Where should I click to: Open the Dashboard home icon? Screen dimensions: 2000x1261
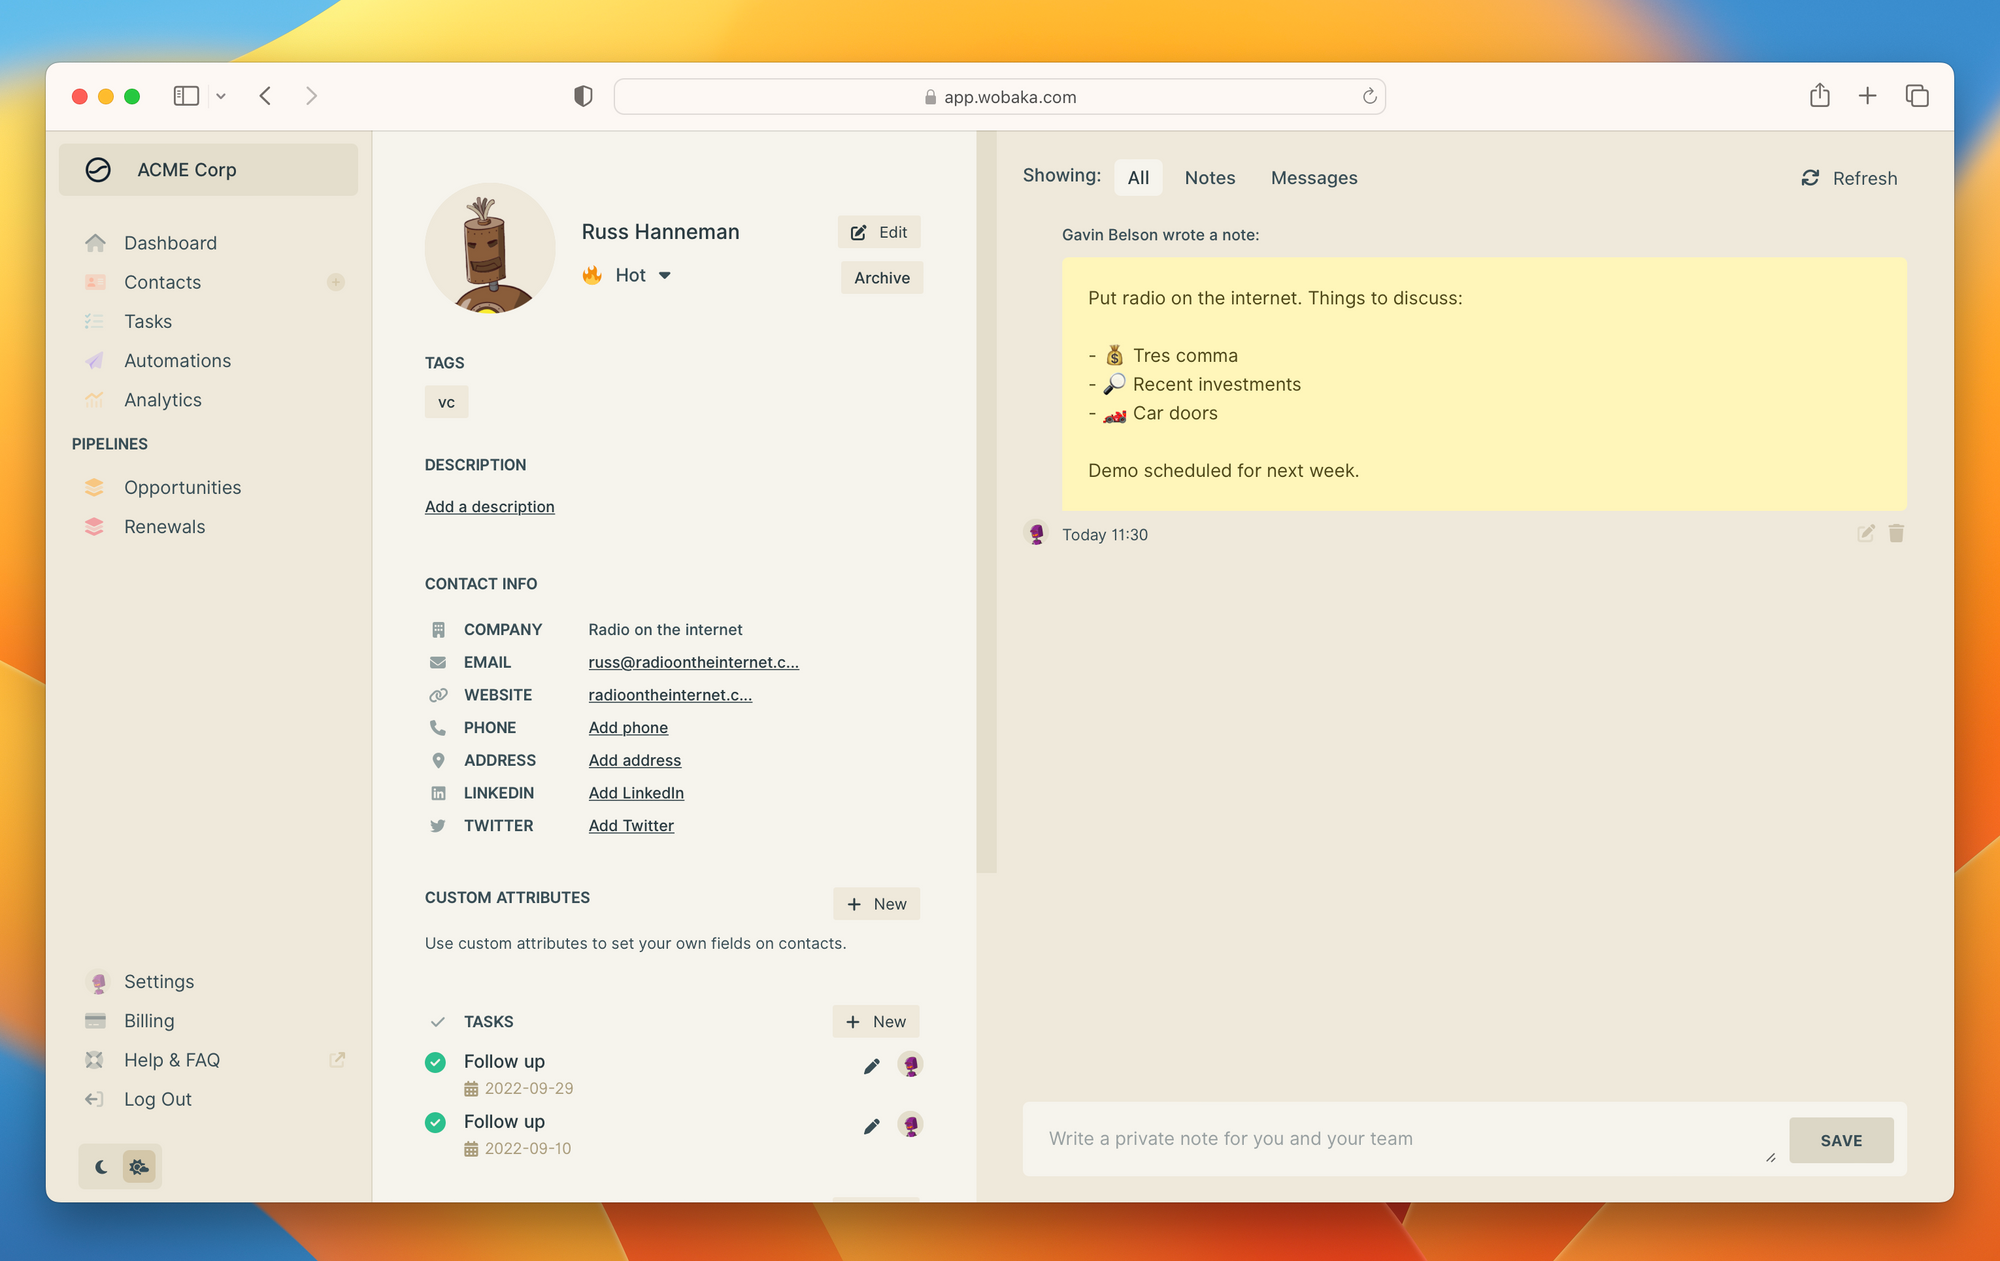coord(96,243)
